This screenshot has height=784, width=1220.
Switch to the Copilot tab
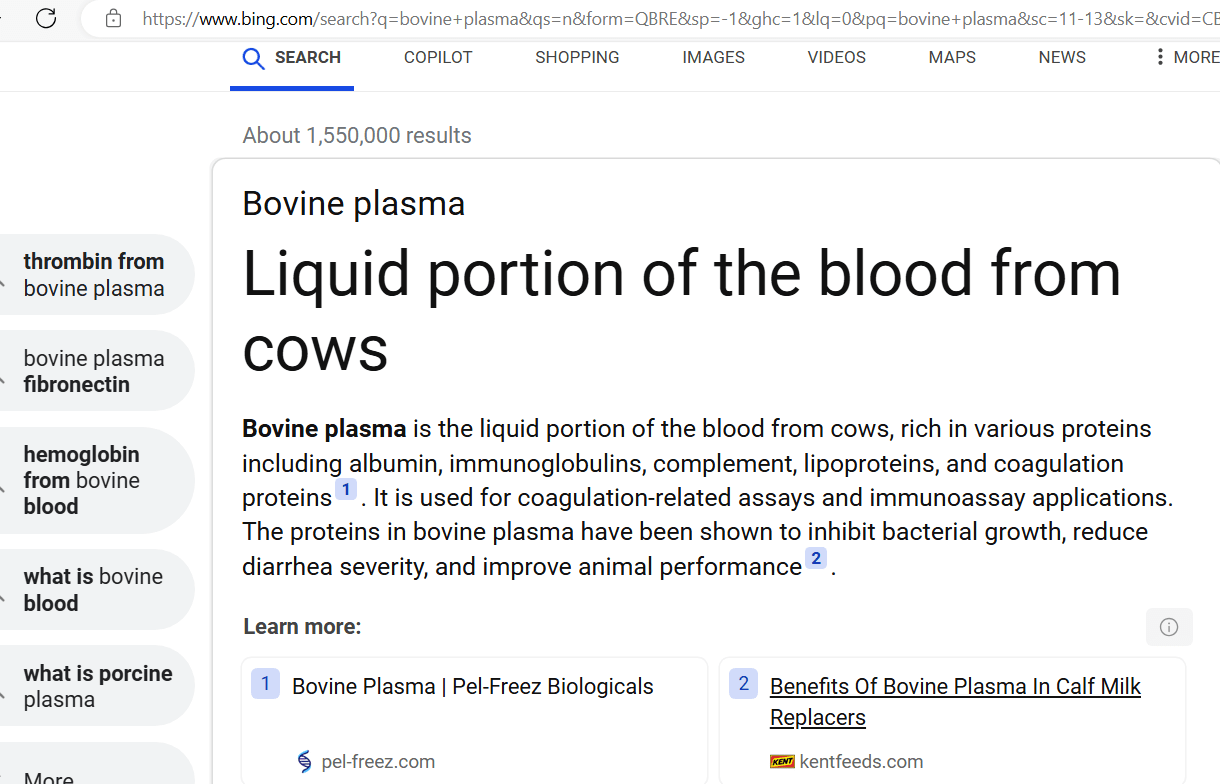pyautogui.click(x=438, y=57)
